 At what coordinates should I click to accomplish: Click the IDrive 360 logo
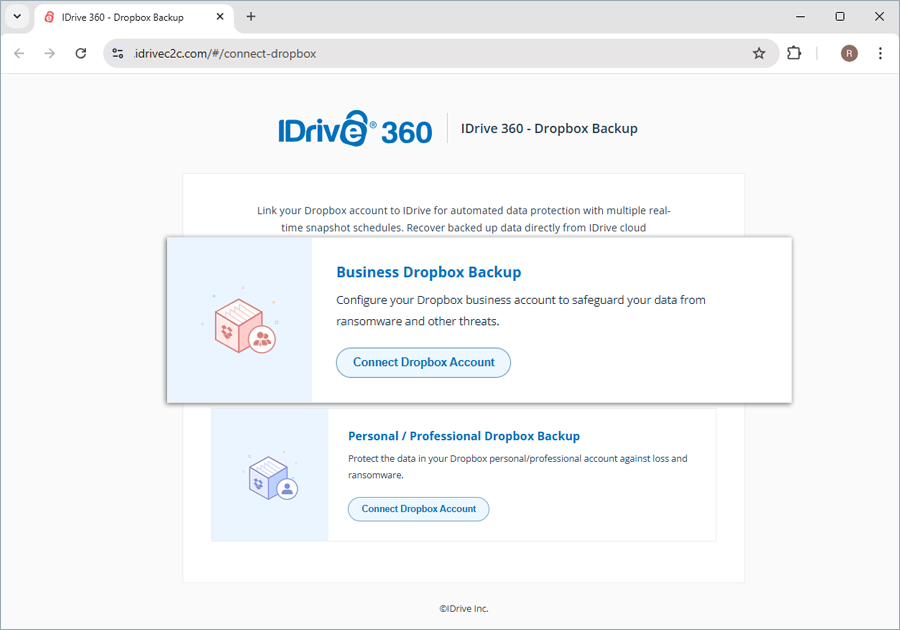[x=355, y=129]
